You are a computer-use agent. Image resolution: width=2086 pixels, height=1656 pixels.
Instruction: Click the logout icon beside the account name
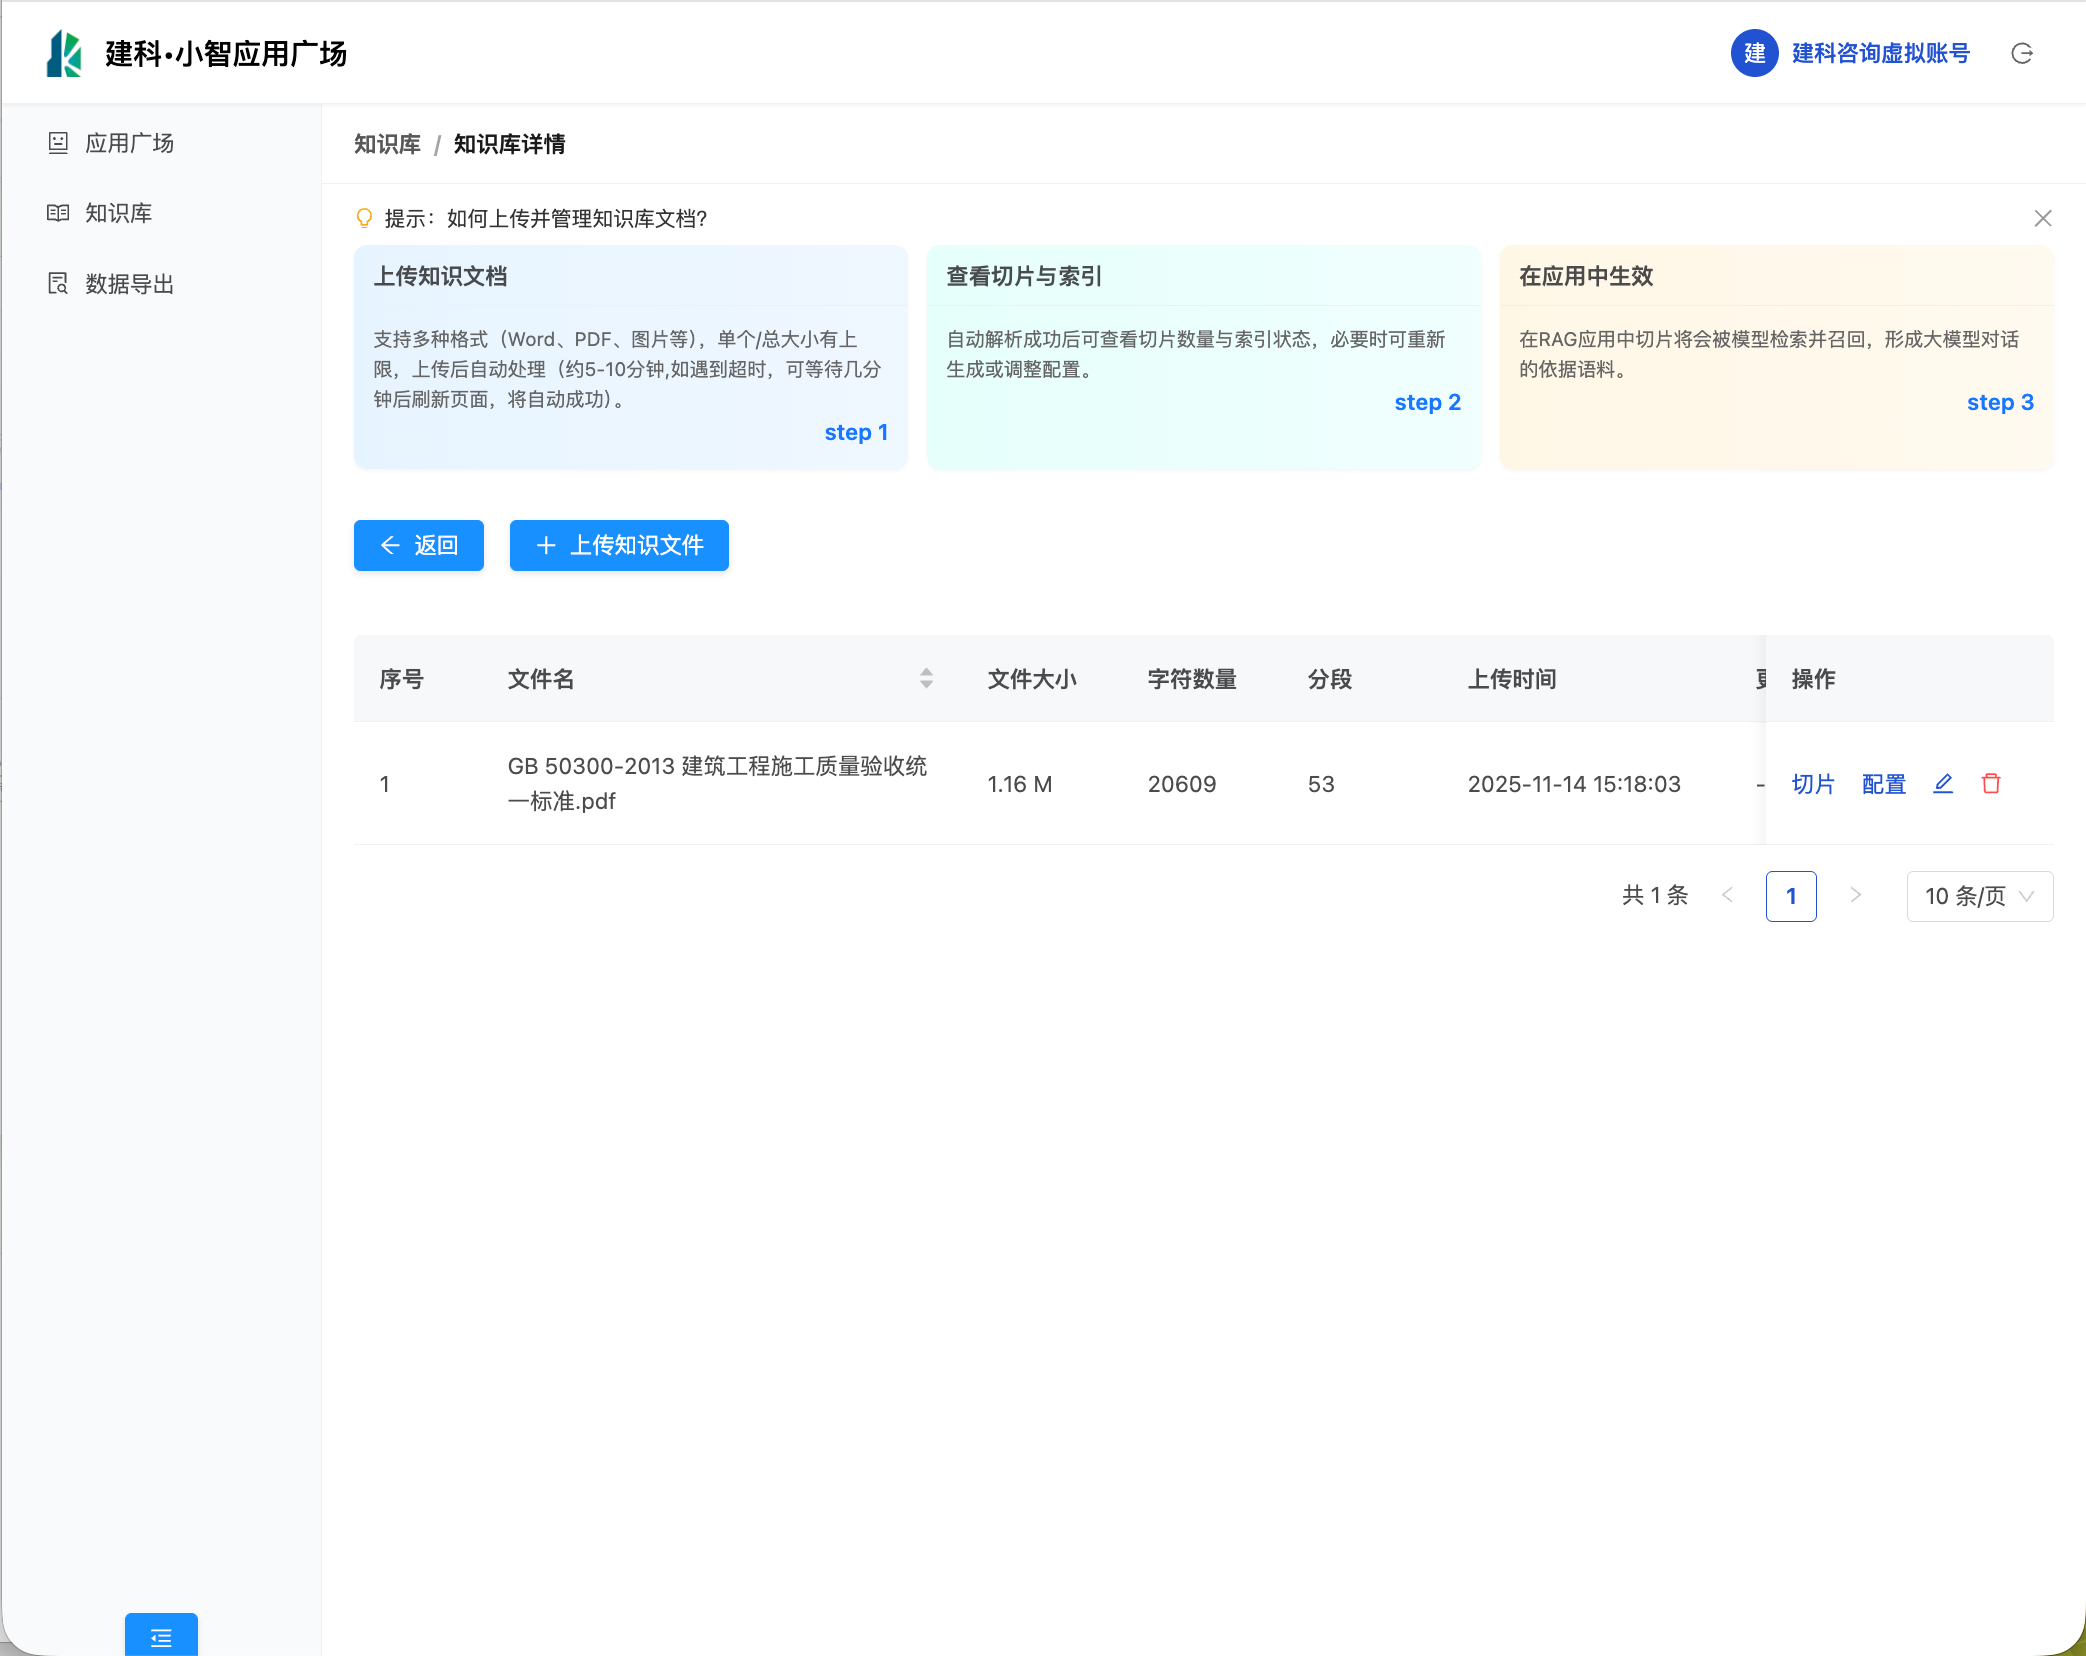[x=2021, y=53]
